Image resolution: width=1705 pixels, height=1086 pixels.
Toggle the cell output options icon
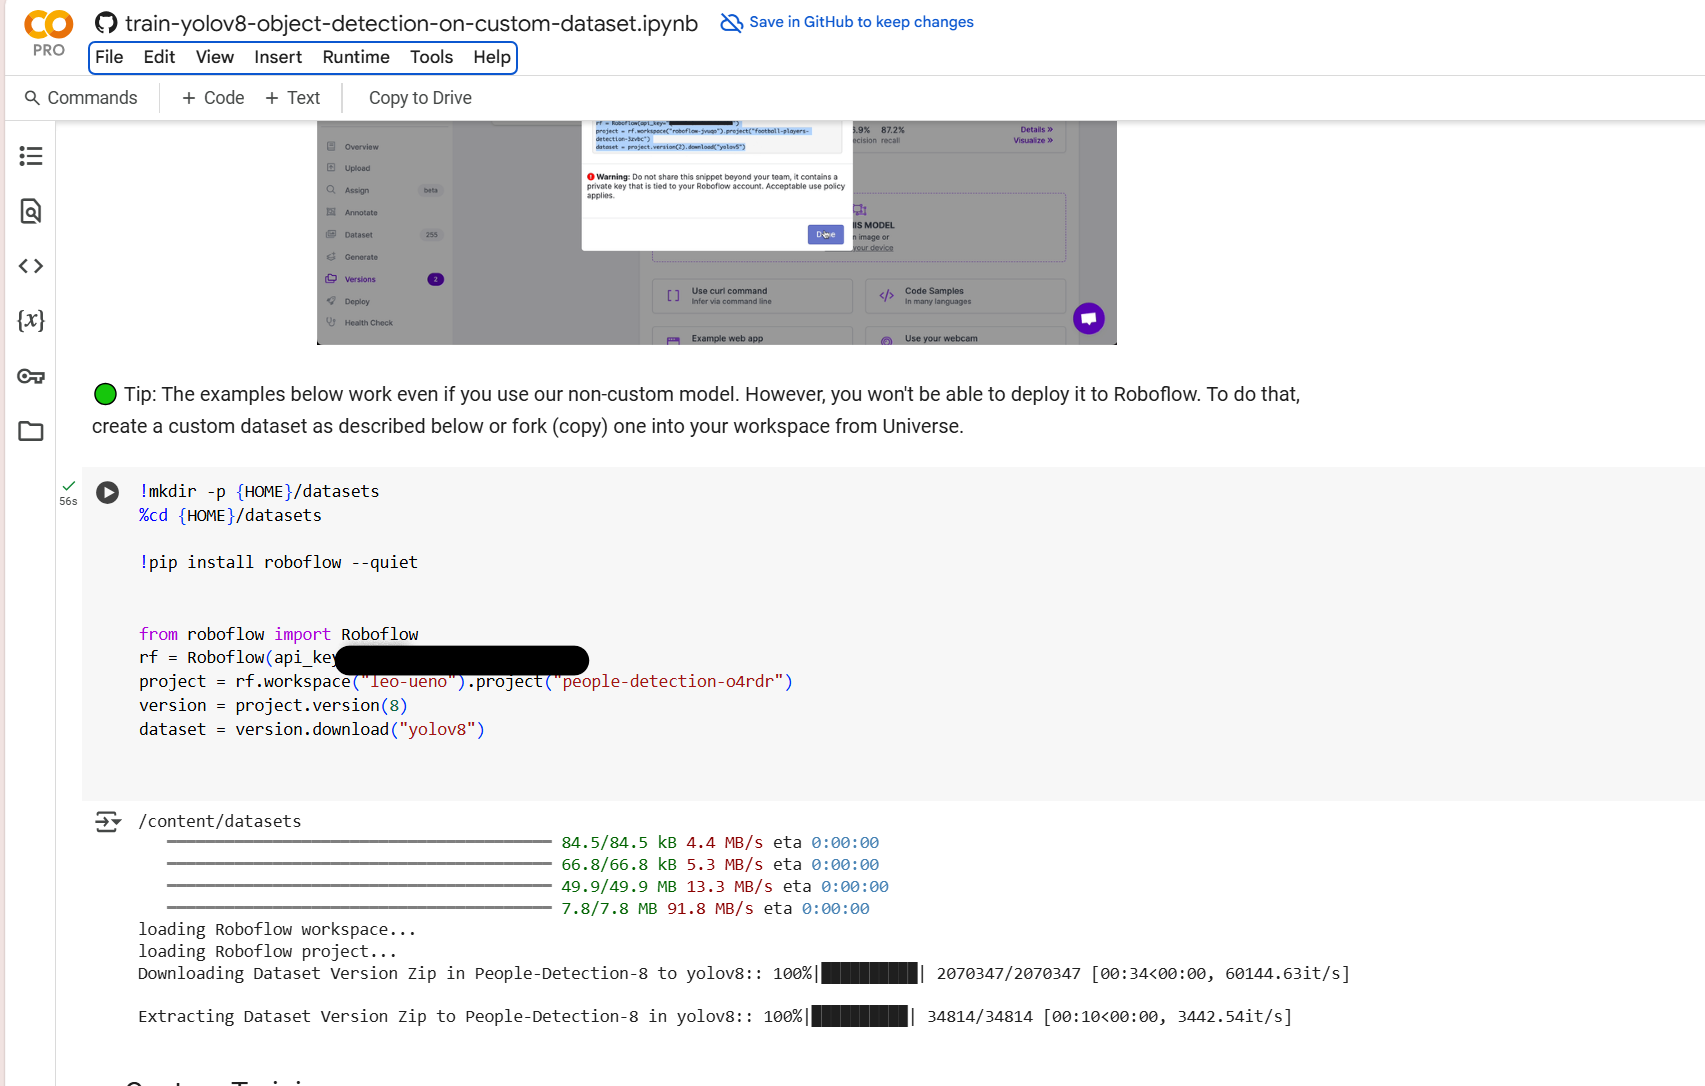click(x=108, y=822)
